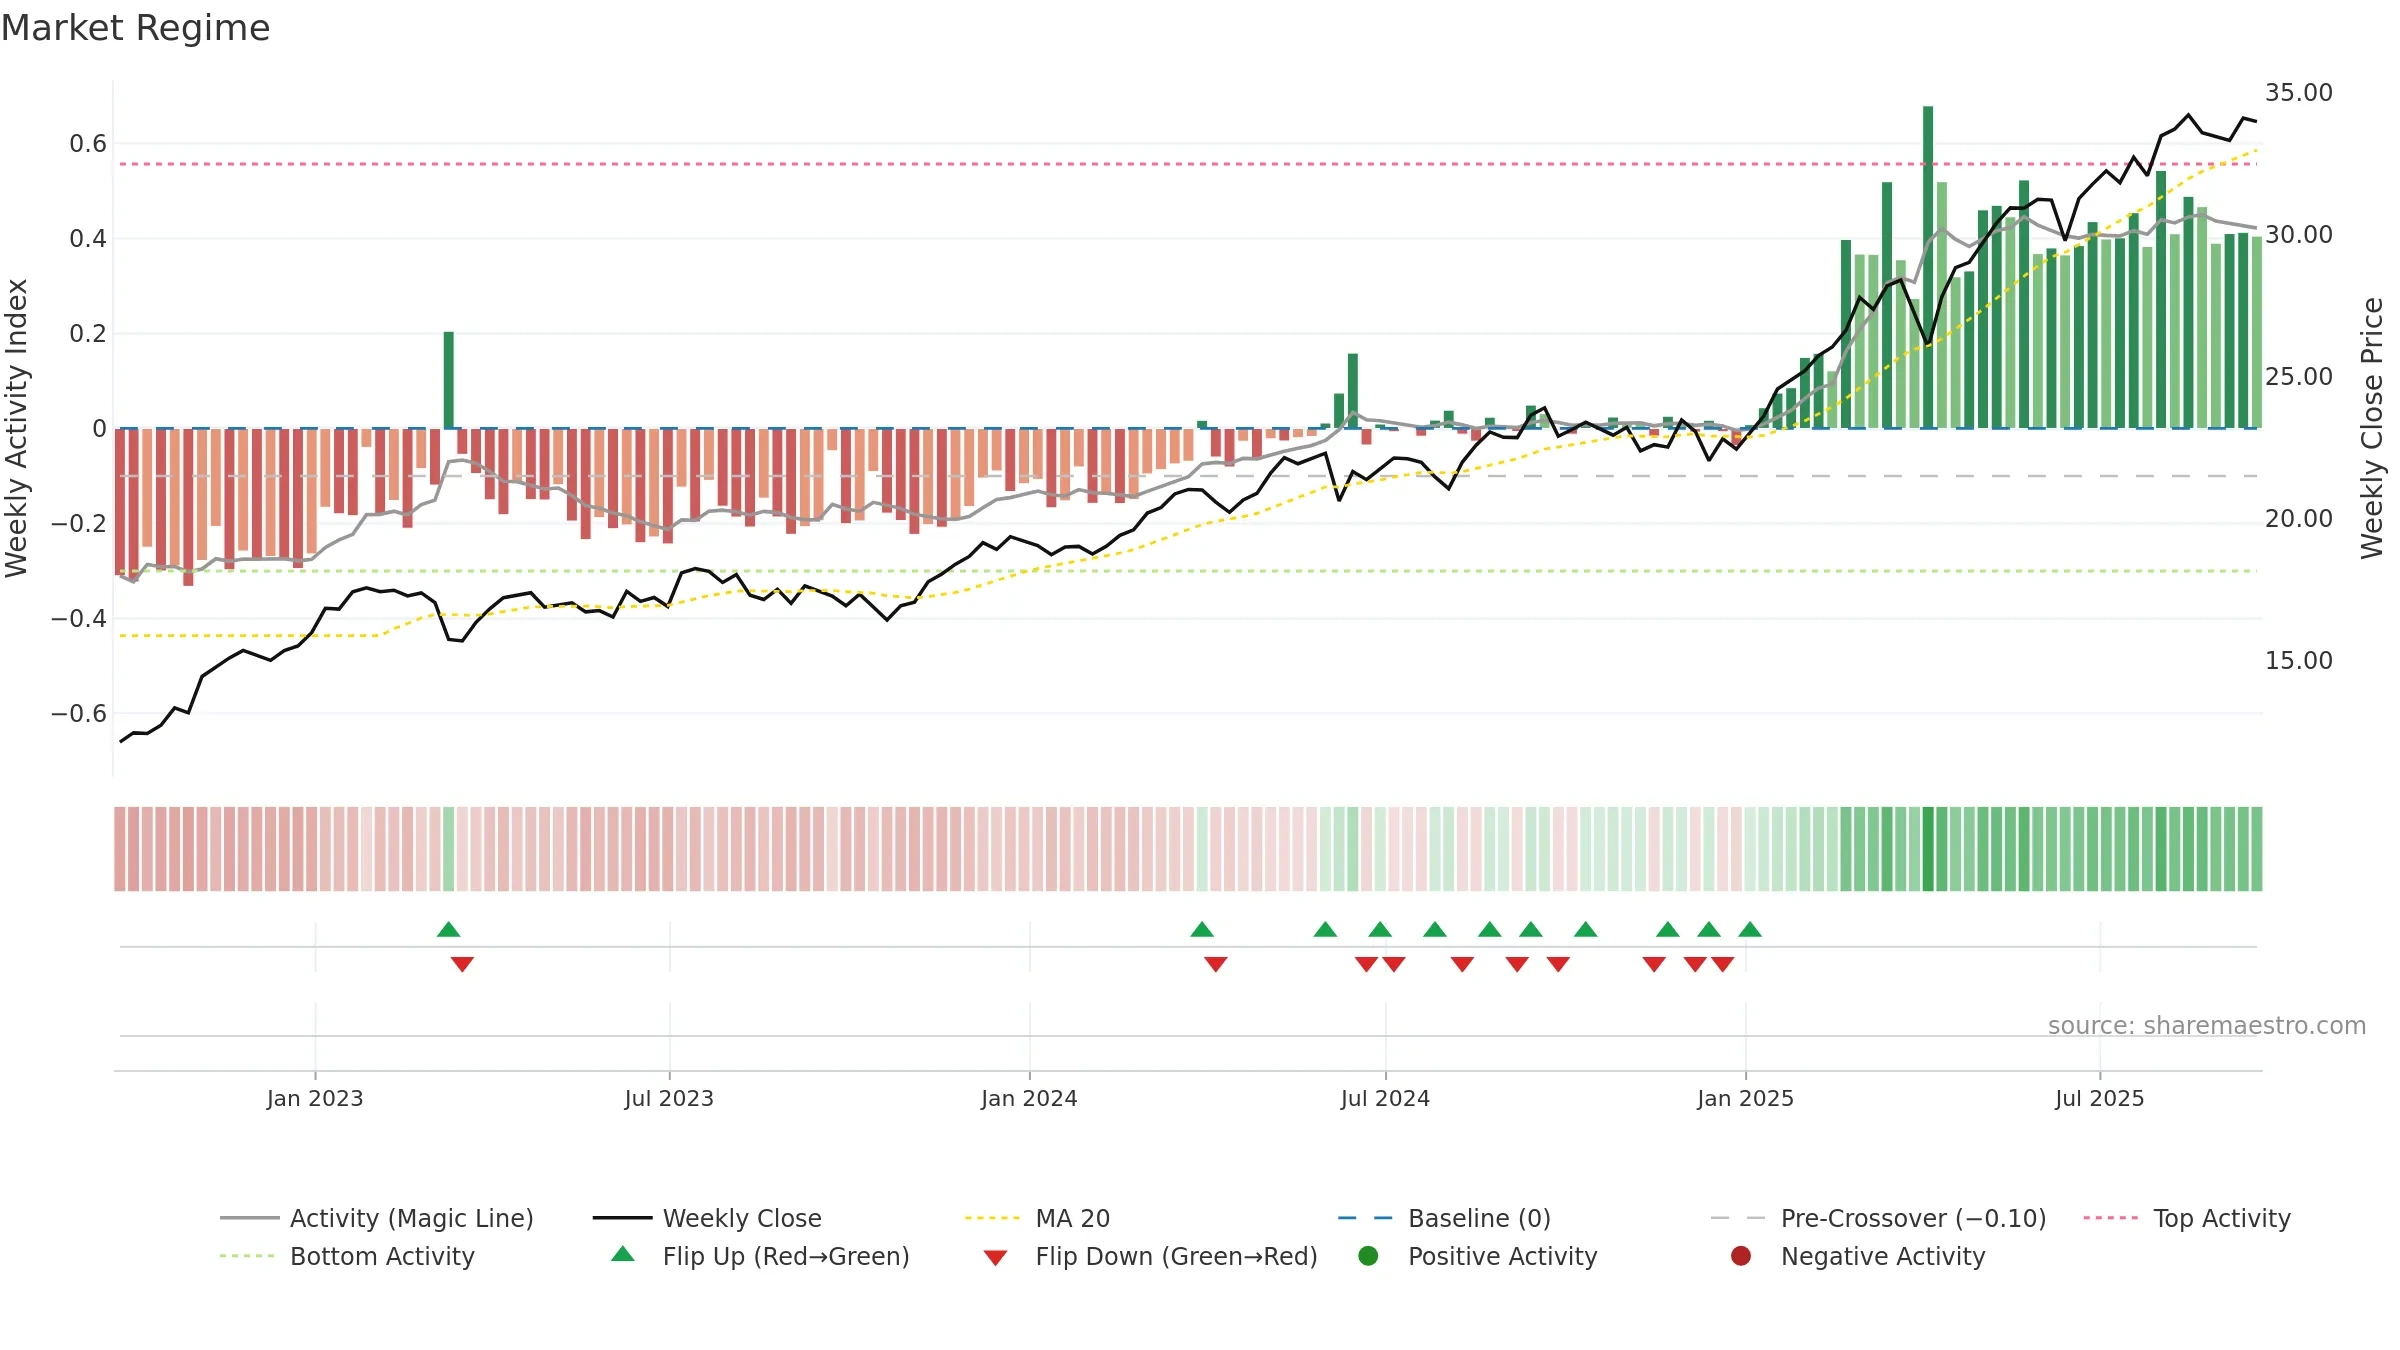The image size is (2400, 1350).
Task: Click the 30.00 price axis label
Action: pos(2298,234)
